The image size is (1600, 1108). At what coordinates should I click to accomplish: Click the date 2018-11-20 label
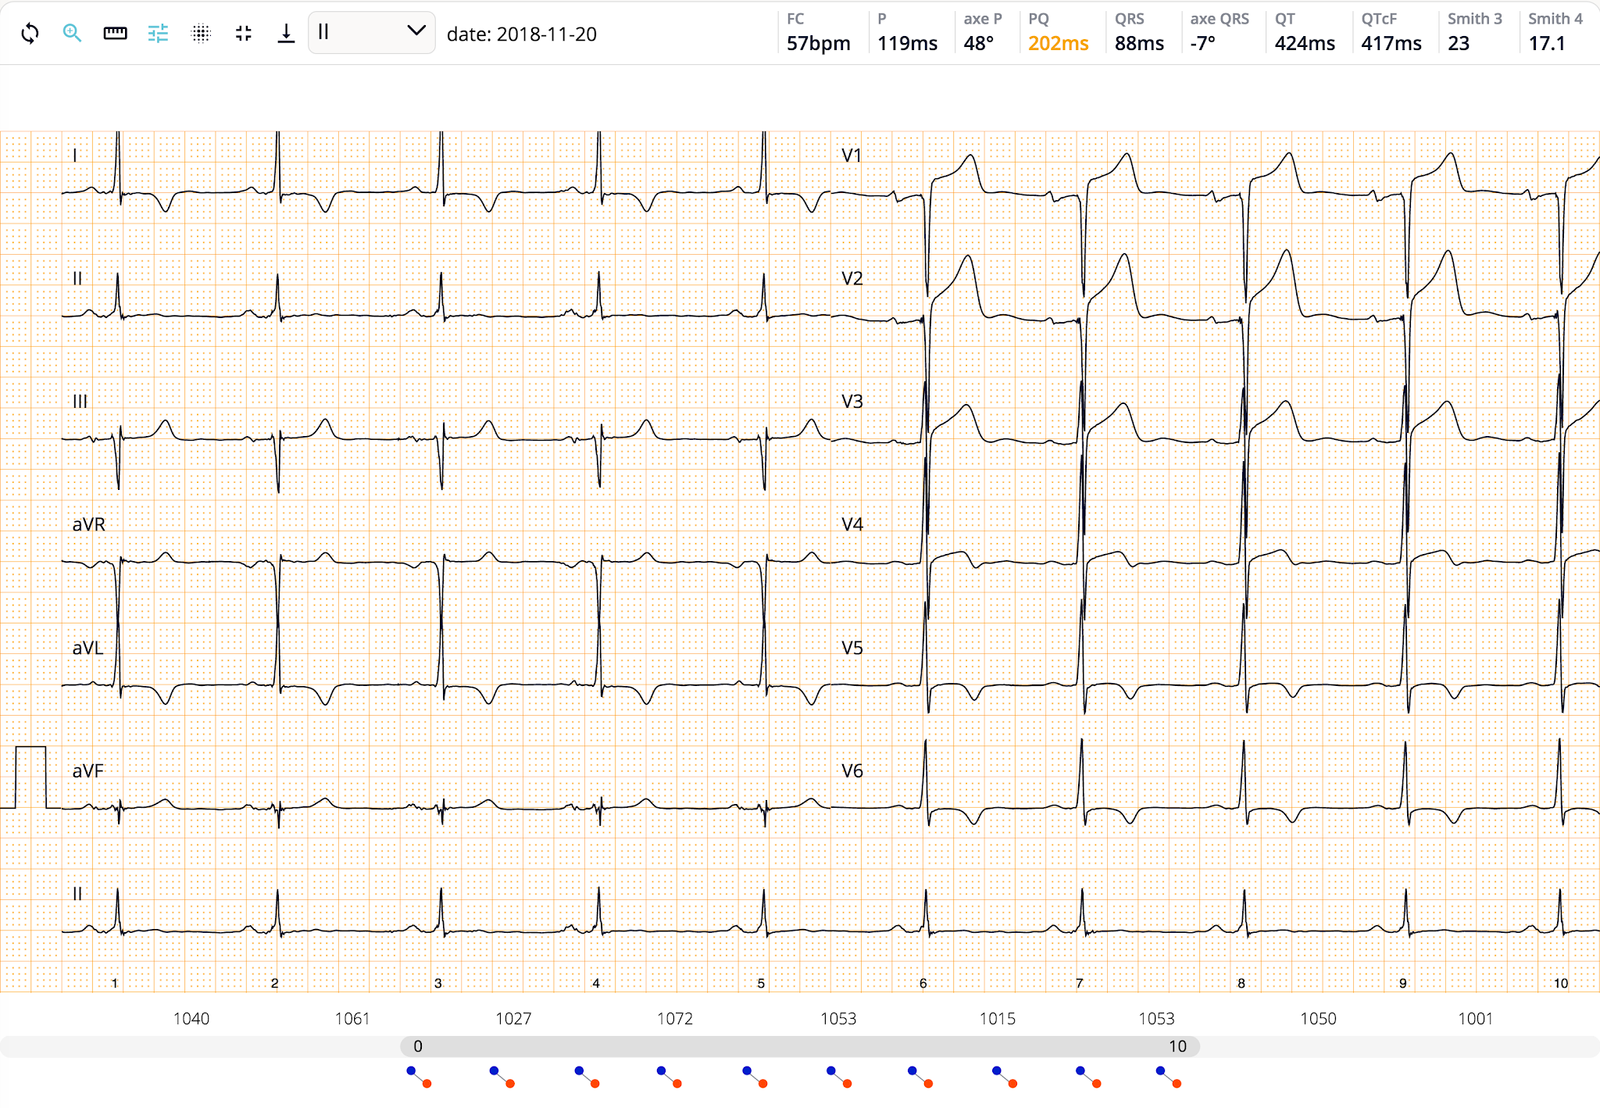point(521,34)
